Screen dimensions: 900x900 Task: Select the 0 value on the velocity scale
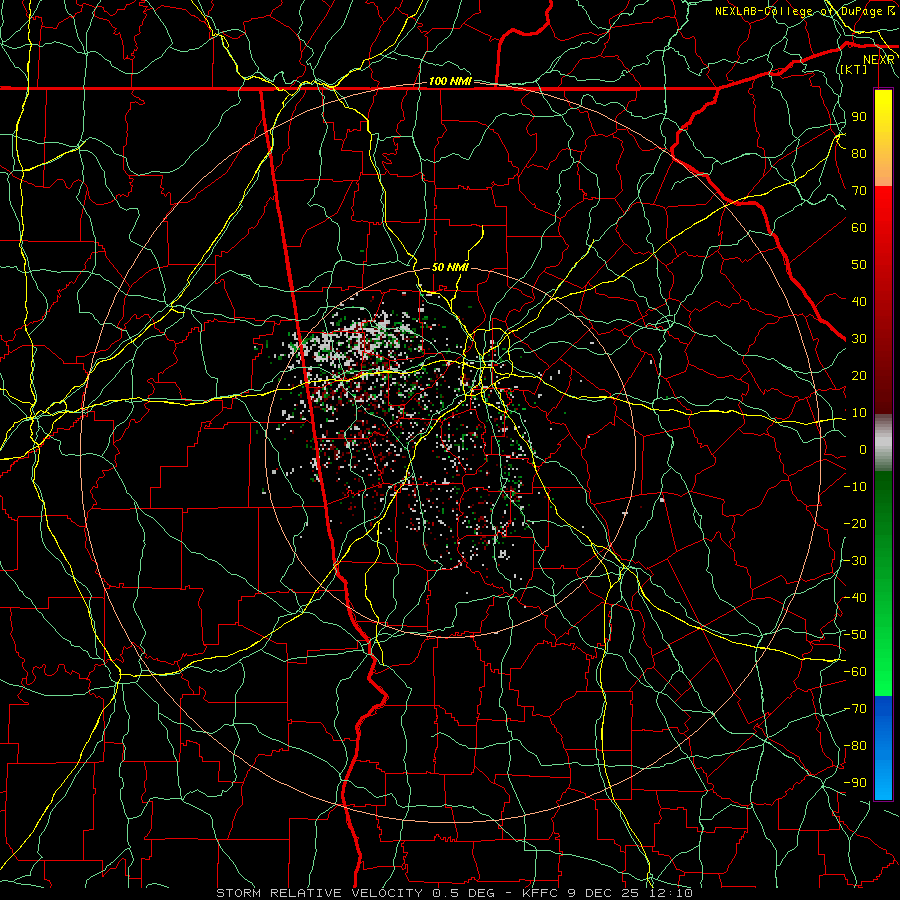click(x=863, y=449)
